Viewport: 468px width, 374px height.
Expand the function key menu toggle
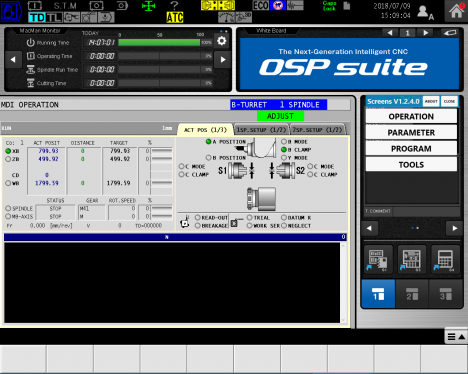(456, 337)
